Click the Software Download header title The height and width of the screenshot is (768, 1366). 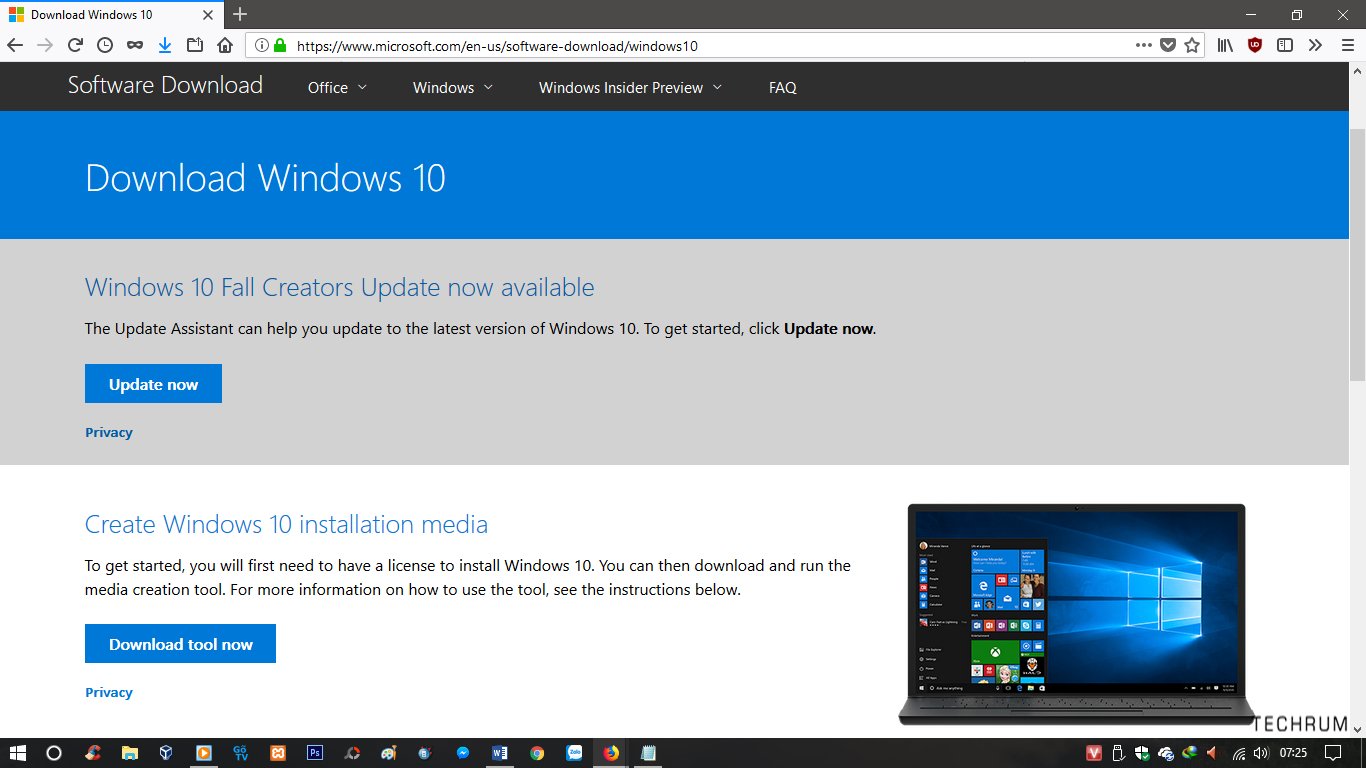point(165,85)
